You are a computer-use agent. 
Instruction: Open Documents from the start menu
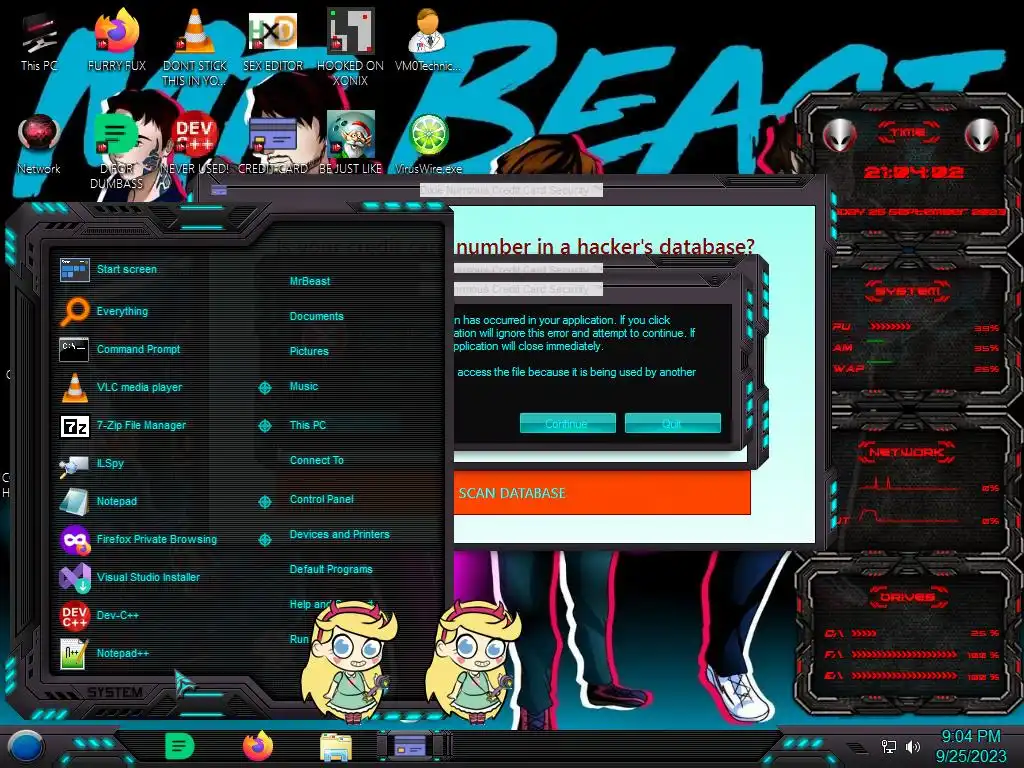point(316,316)
